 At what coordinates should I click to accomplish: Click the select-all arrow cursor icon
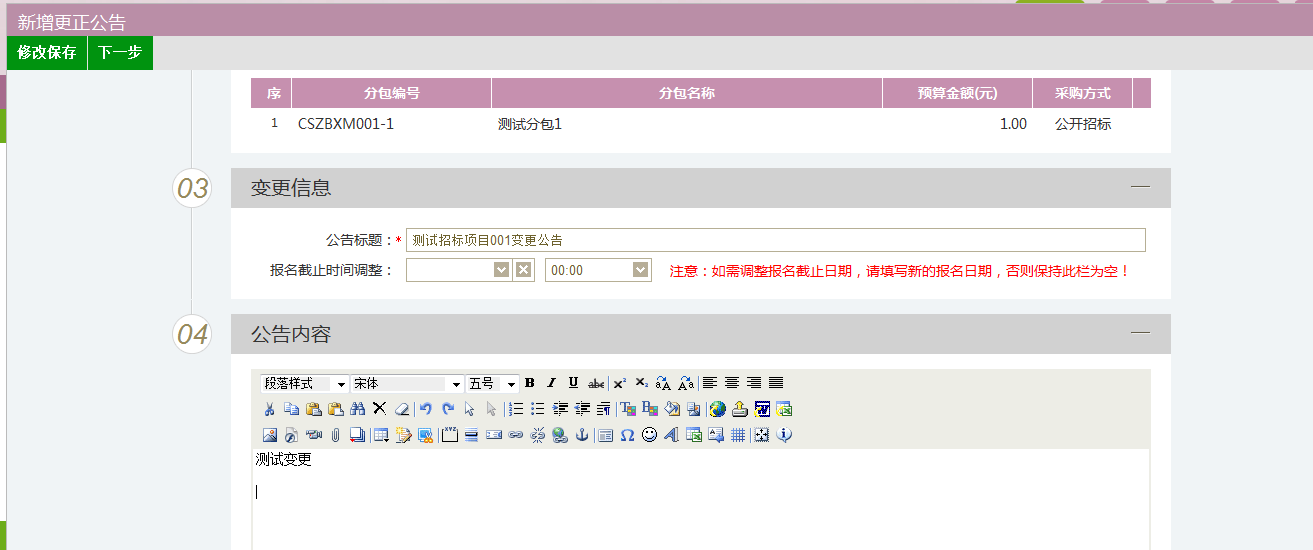pos(470,409)
